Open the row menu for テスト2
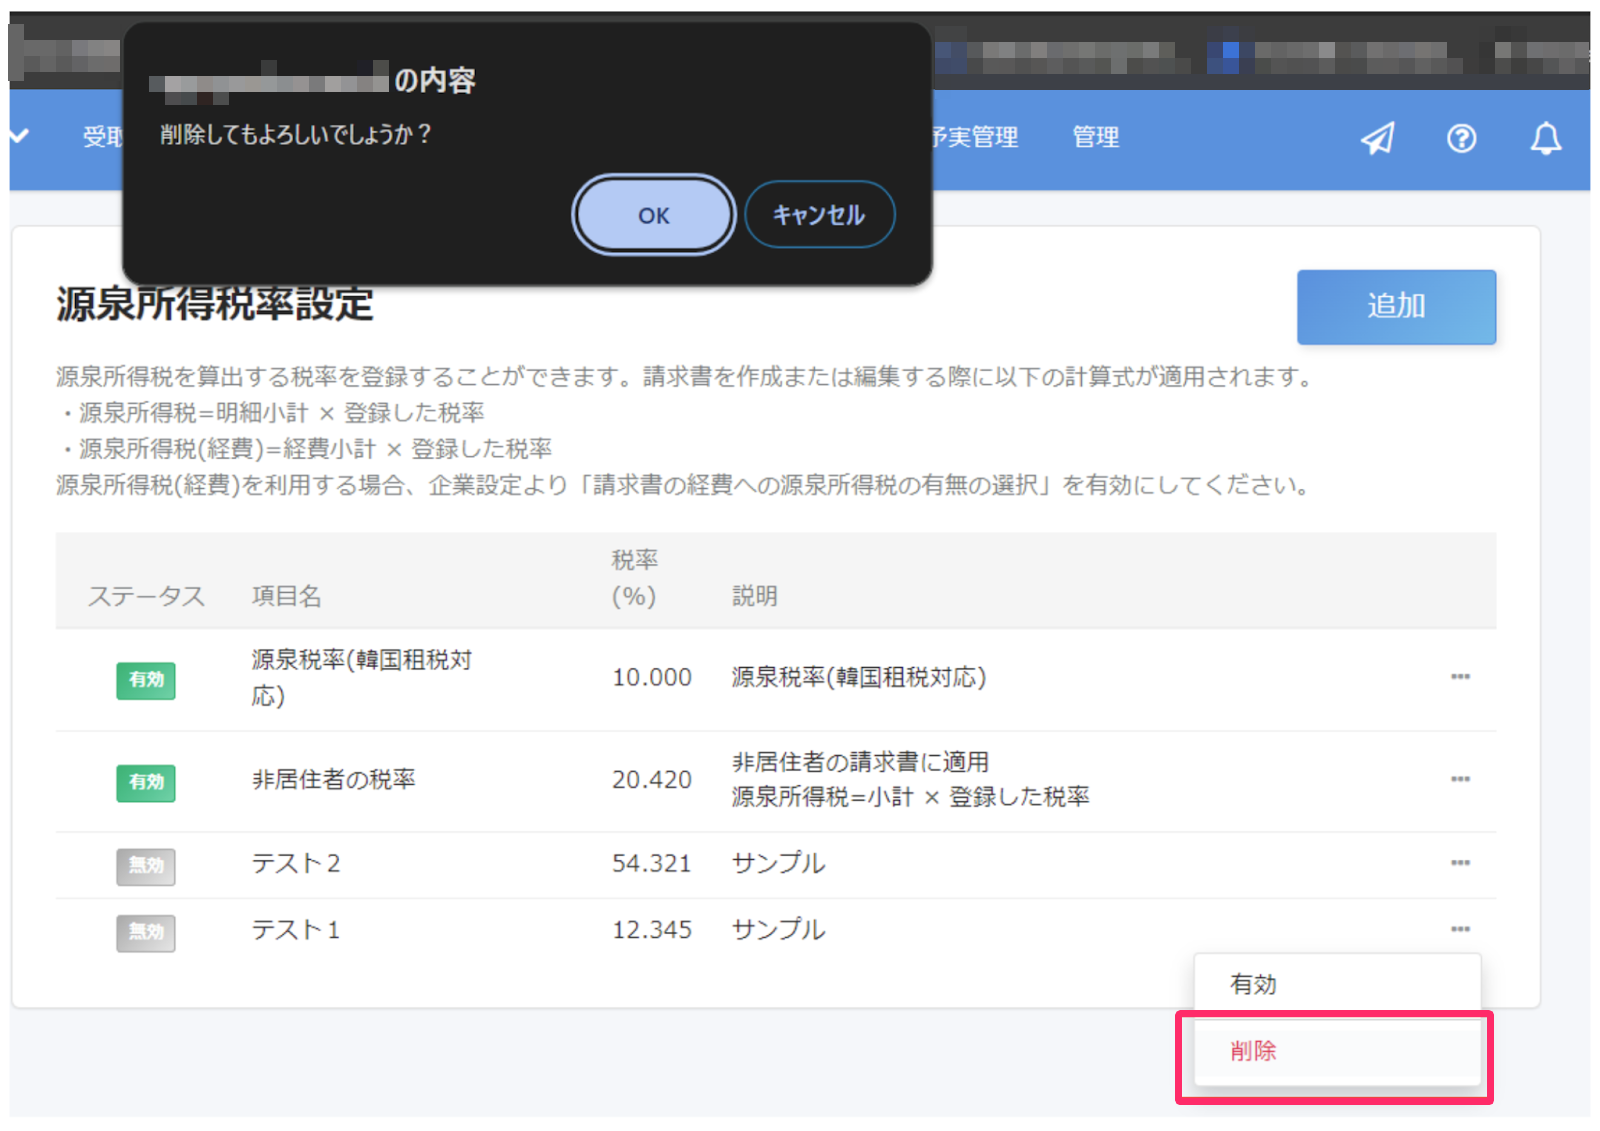1600x1131 pixels. click(x=1460, y=863)
